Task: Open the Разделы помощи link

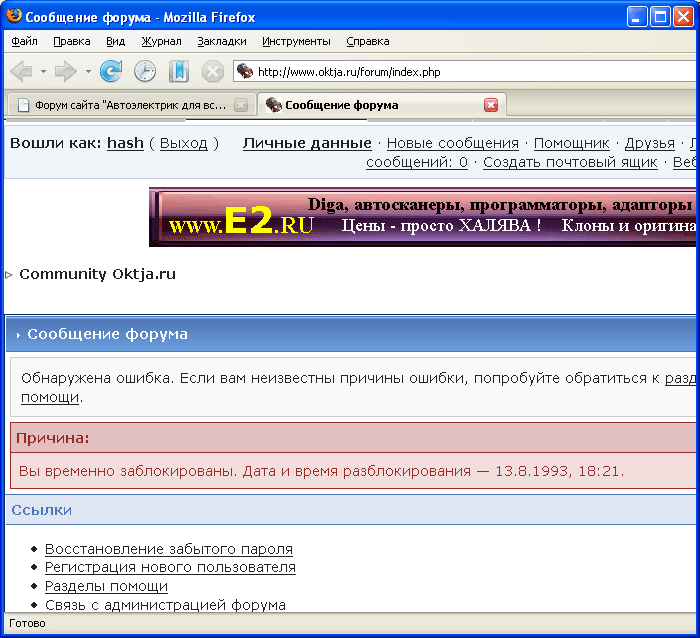Action: (x=106, y=586)
